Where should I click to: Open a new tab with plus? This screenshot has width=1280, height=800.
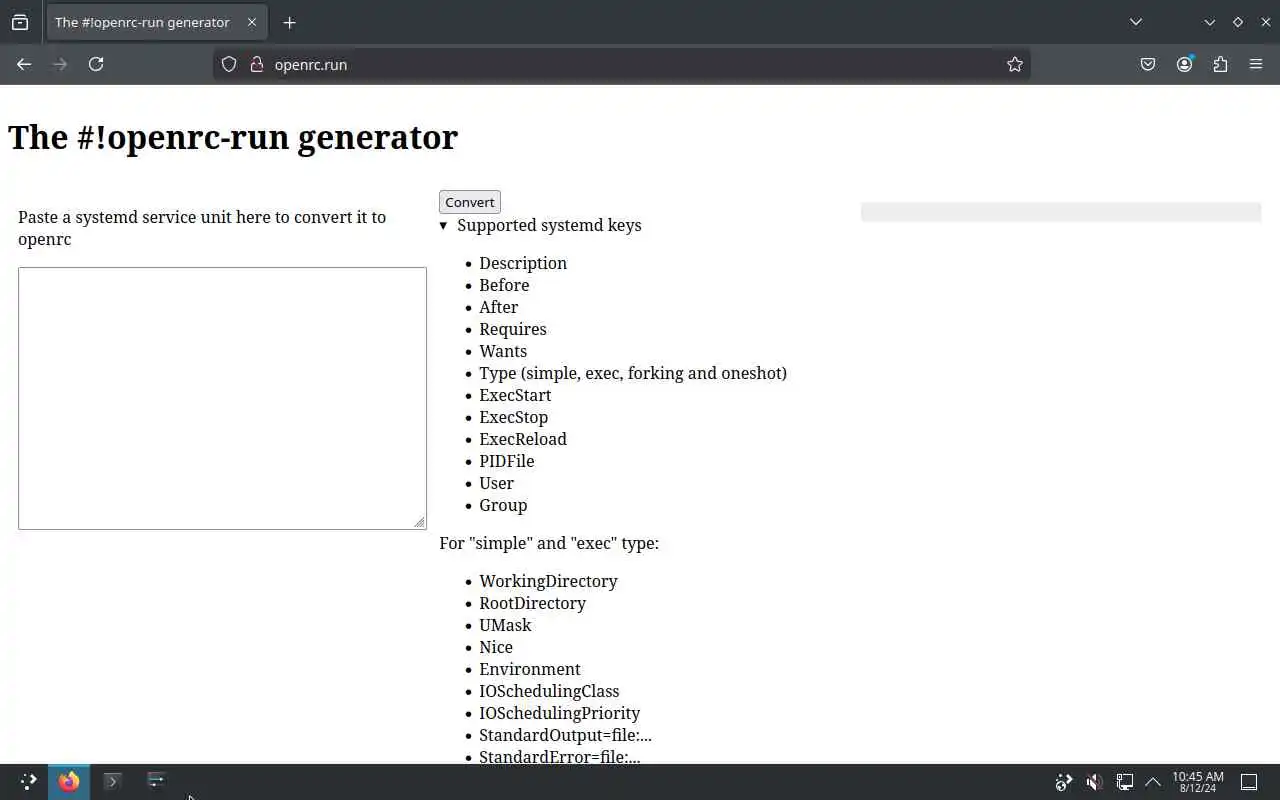(289, 22)
